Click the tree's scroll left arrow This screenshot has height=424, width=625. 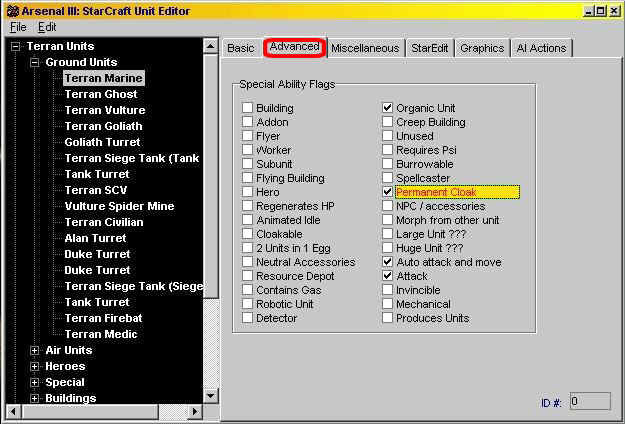coord(13,411)
